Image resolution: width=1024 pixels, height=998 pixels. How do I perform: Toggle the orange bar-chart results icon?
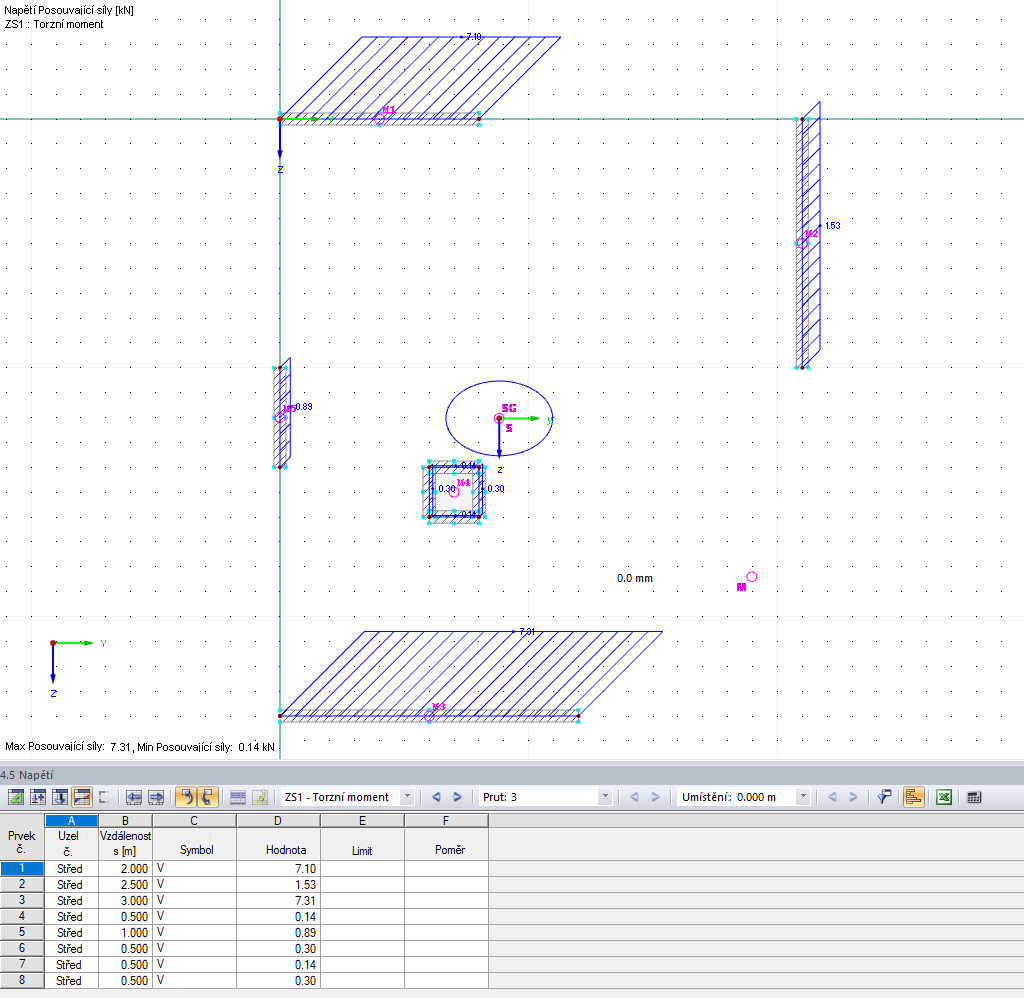coord(914,797)
